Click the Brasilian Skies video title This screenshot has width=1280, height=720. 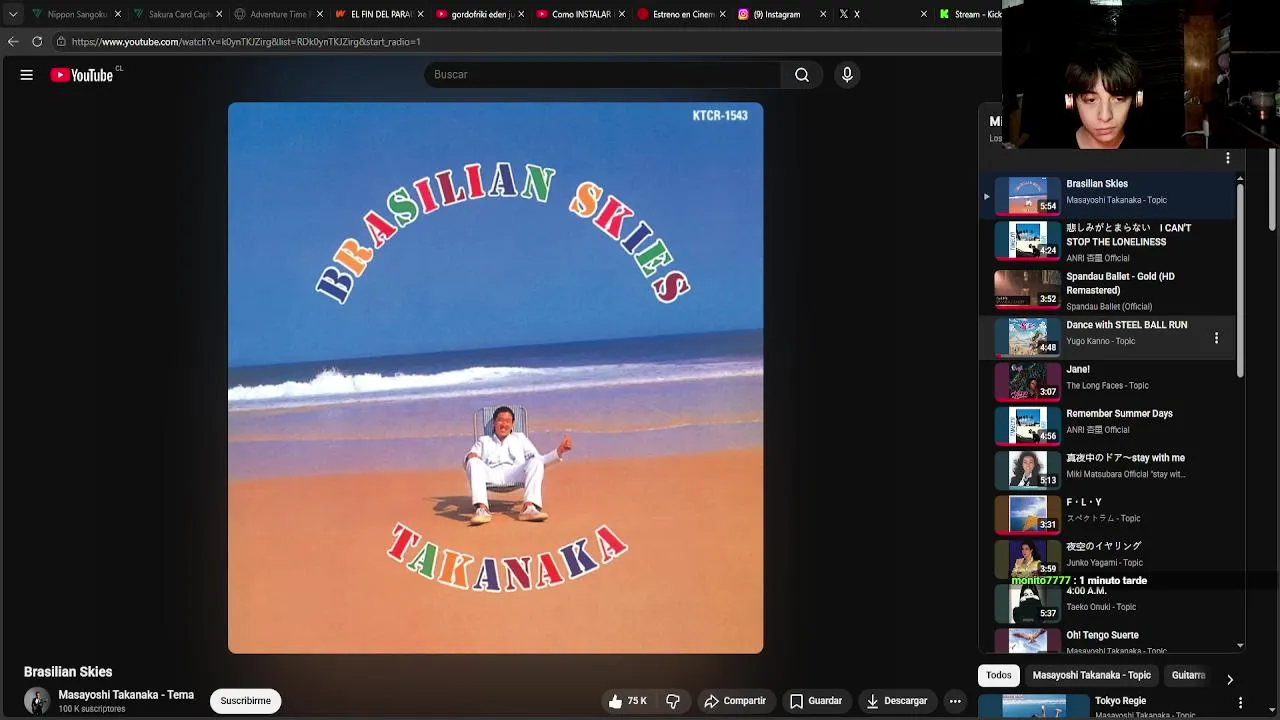coord(68,672)
